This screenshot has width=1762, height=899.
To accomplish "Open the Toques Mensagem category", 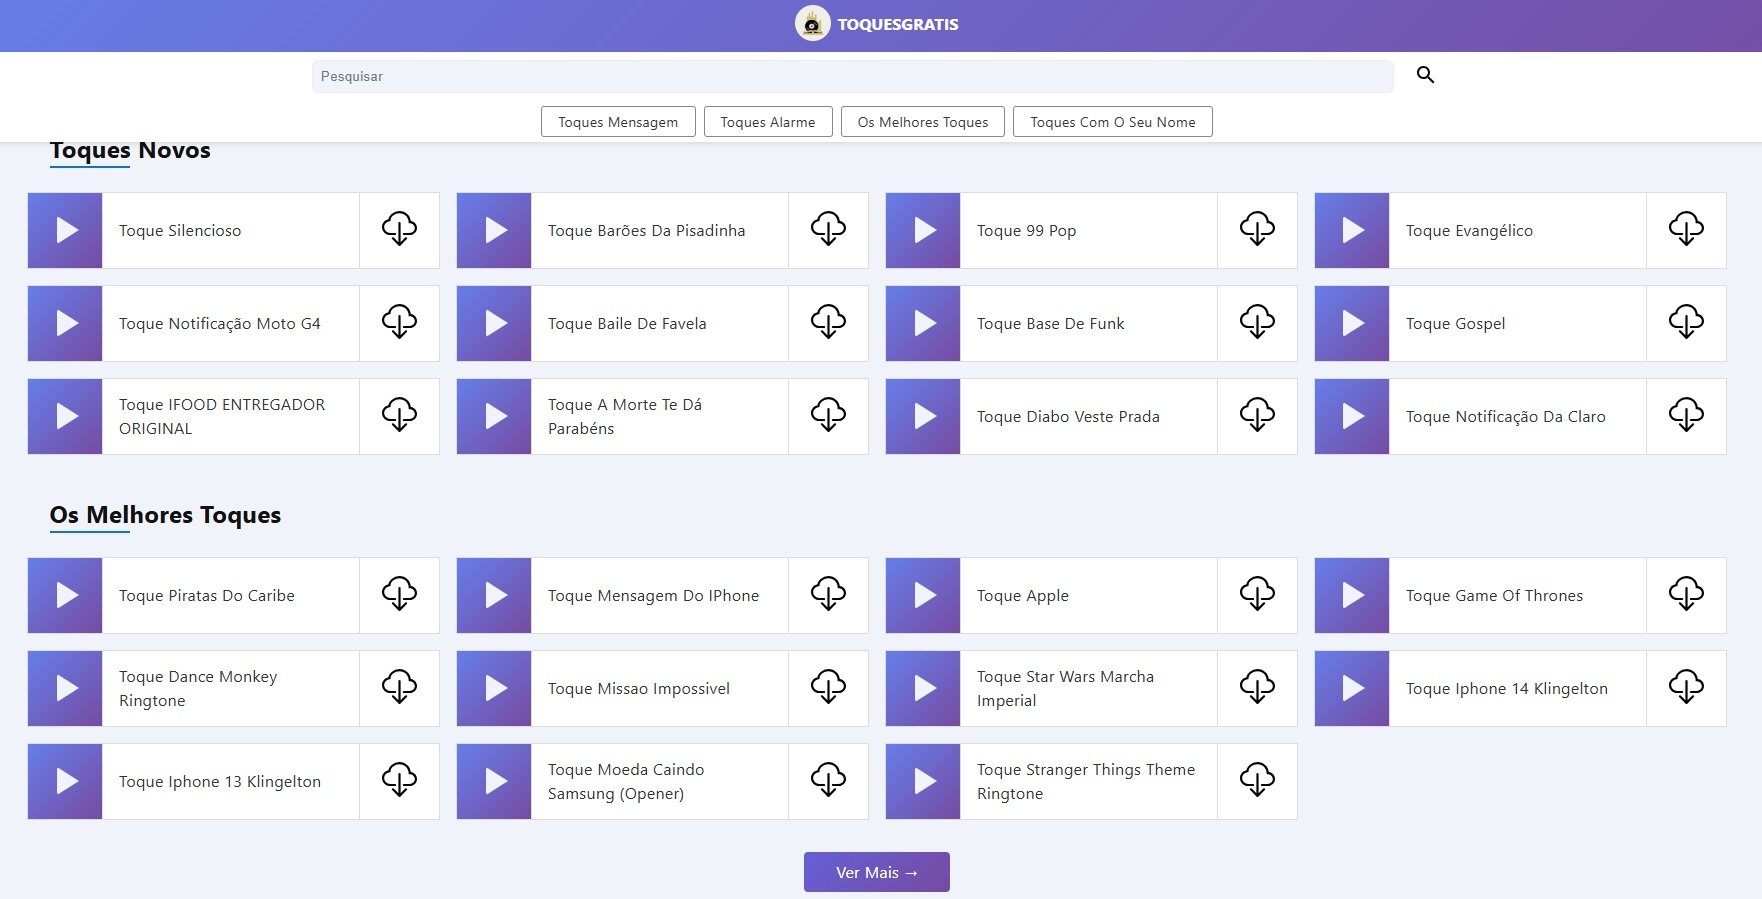I will click(618, 122).
